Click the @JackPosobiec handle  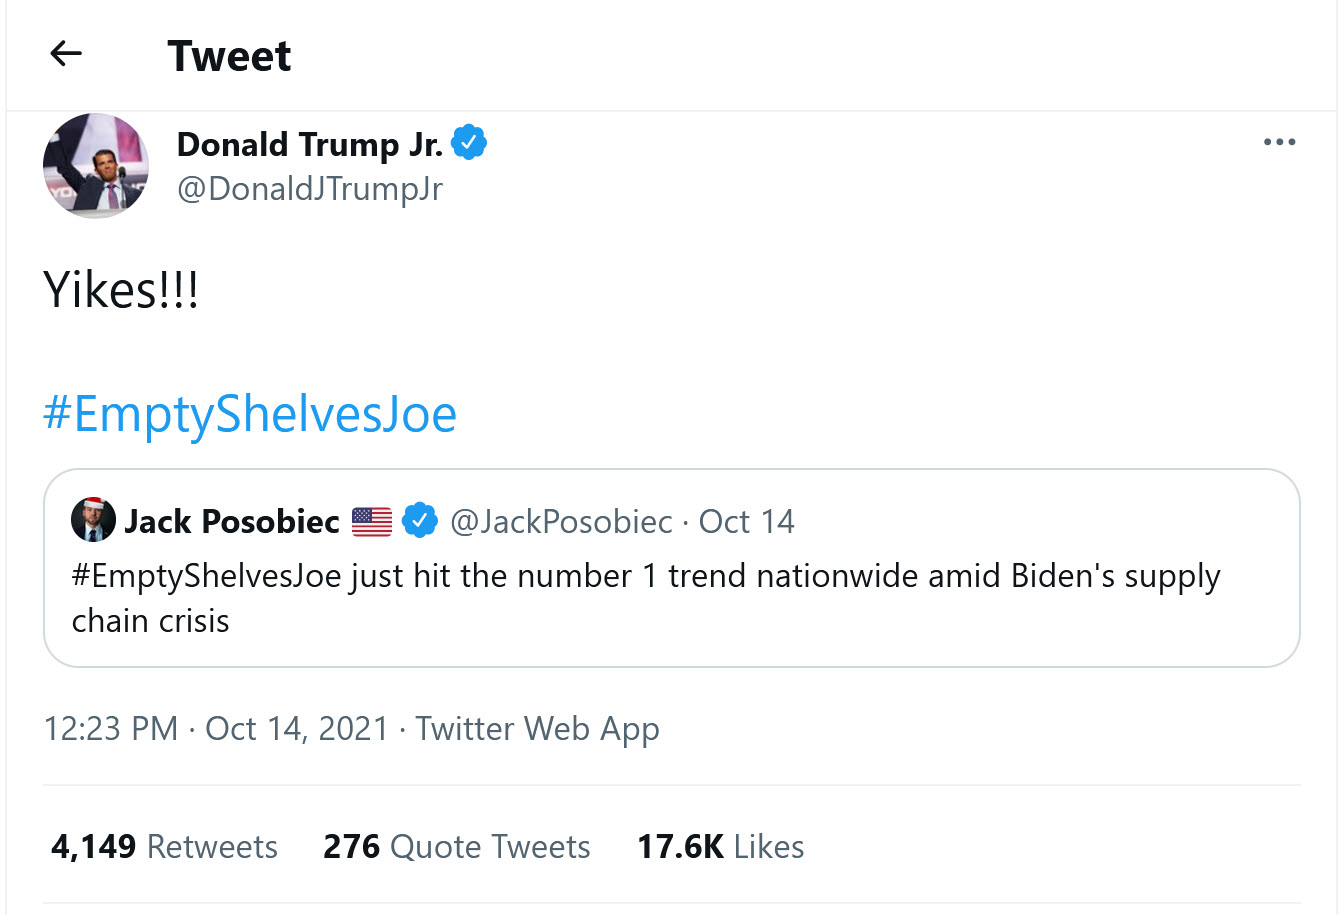(x=561, y=521)
